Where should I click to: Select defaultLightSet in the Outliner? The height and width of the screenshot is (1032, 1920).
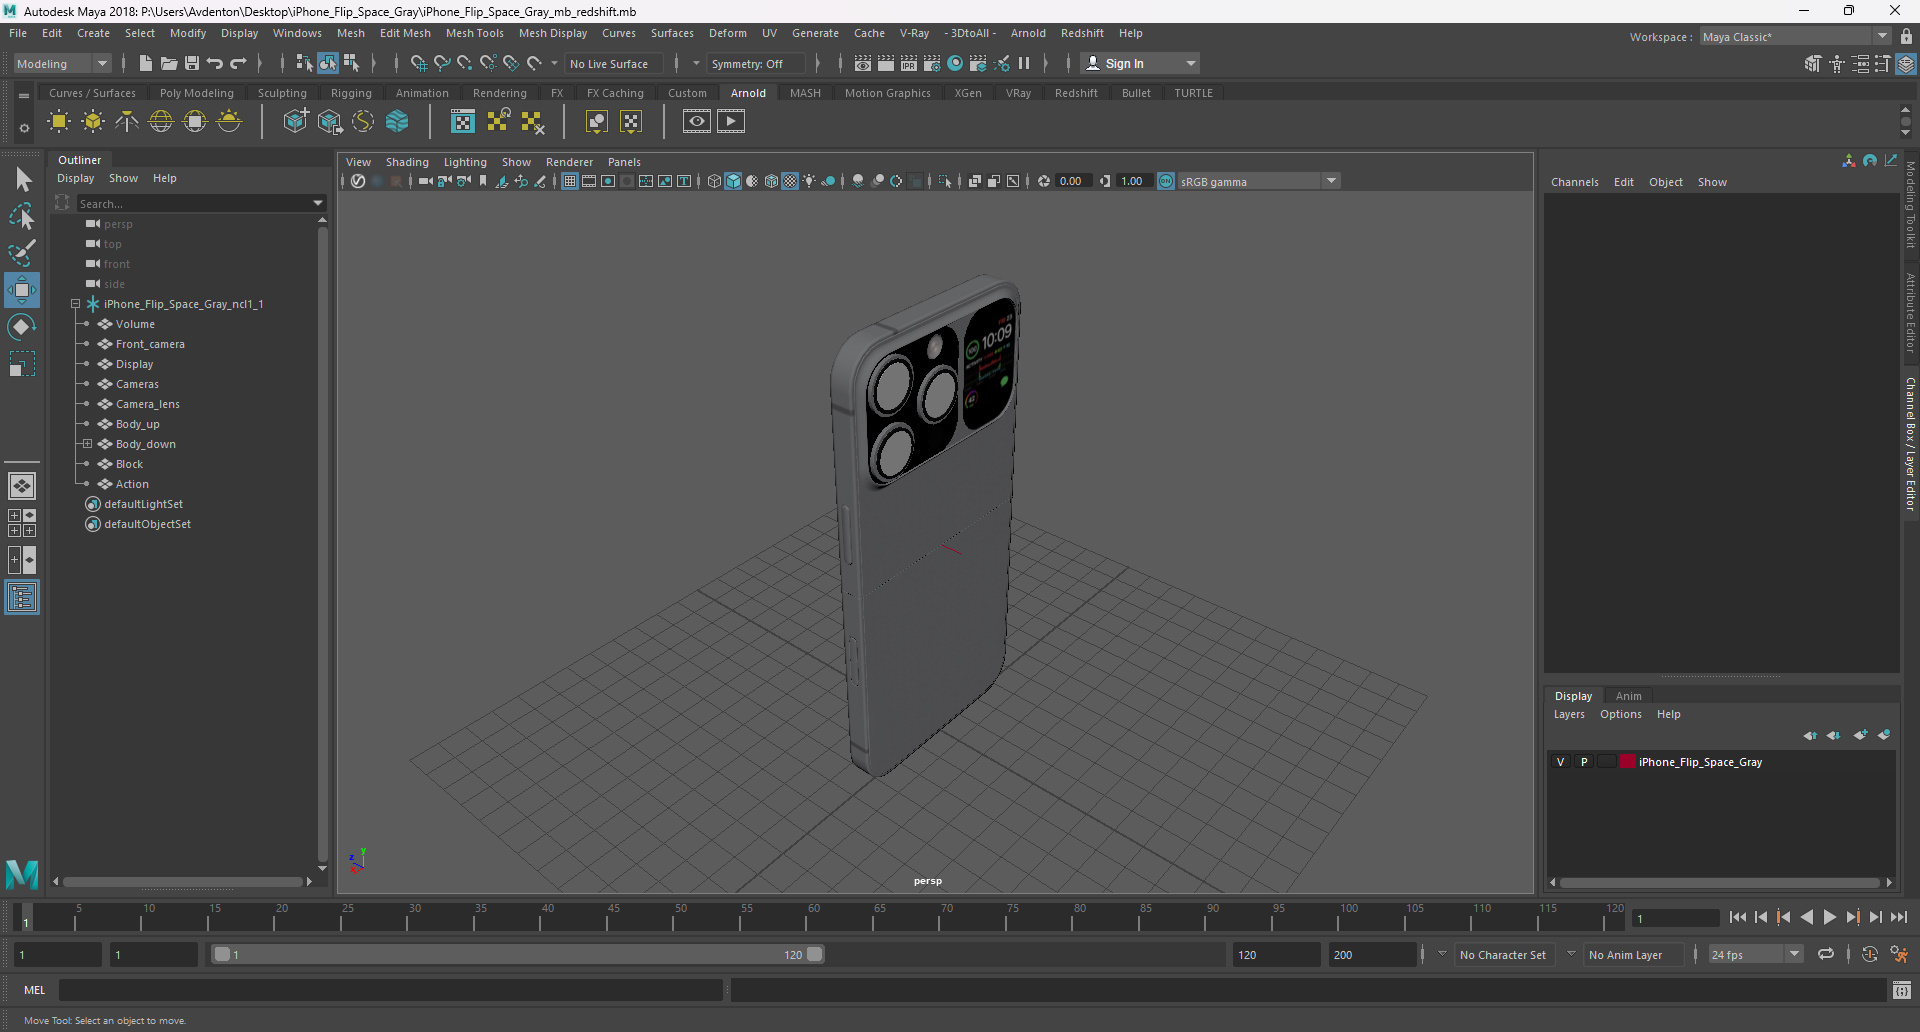click(x=144, y=504)
